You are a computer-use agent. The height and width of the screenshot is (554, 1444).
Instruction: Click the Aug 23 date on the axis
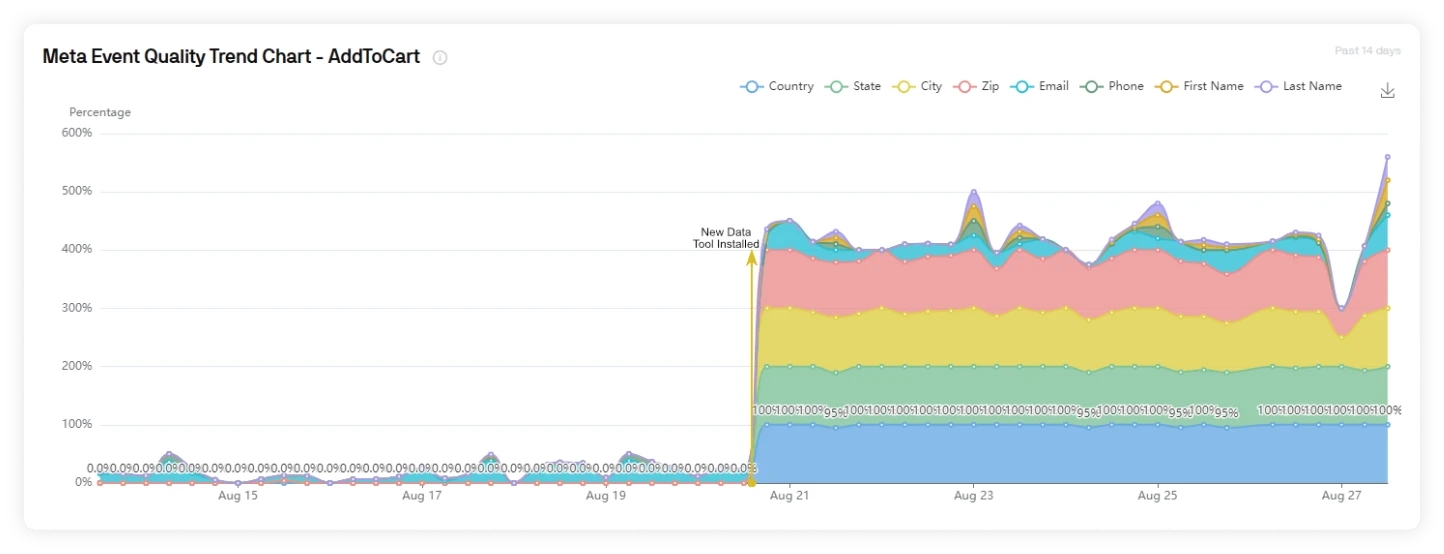coord(973,496)
